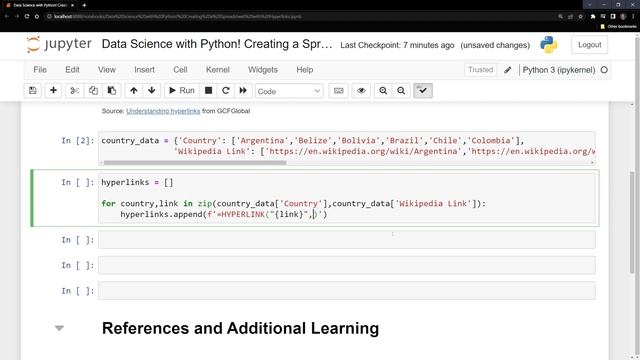Click the browser forward arrow
Image resolution: width=640 pixels, height=360 pixels.
pyautogui.click(x=17, y=16)
